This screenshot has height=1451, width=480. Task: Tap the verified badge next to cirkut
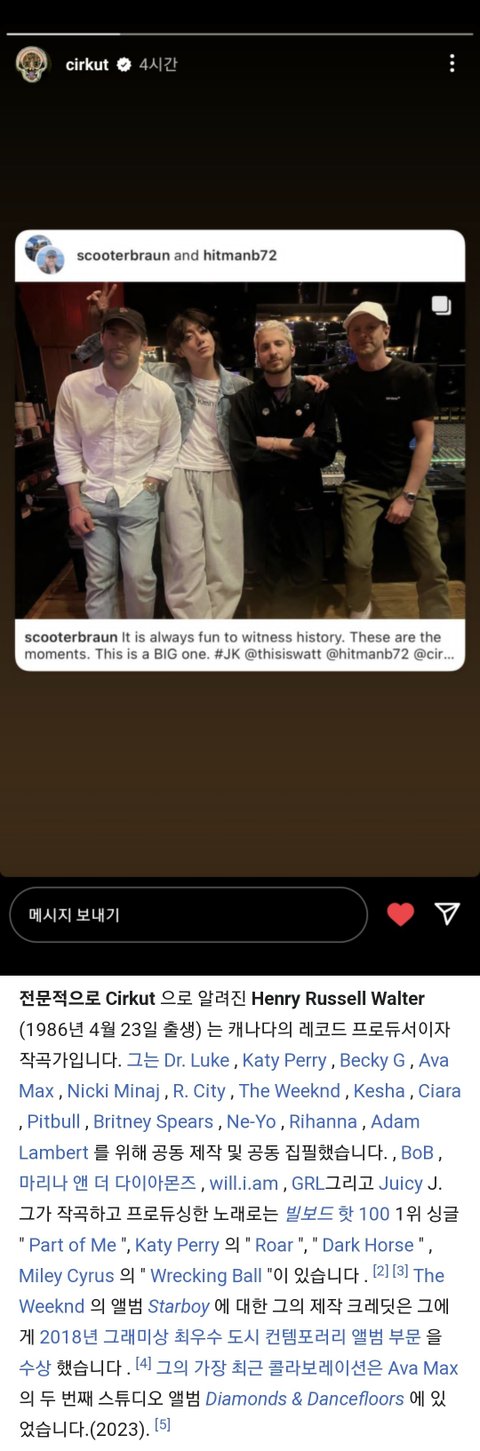pyautogui.click(x=124, y=65)
